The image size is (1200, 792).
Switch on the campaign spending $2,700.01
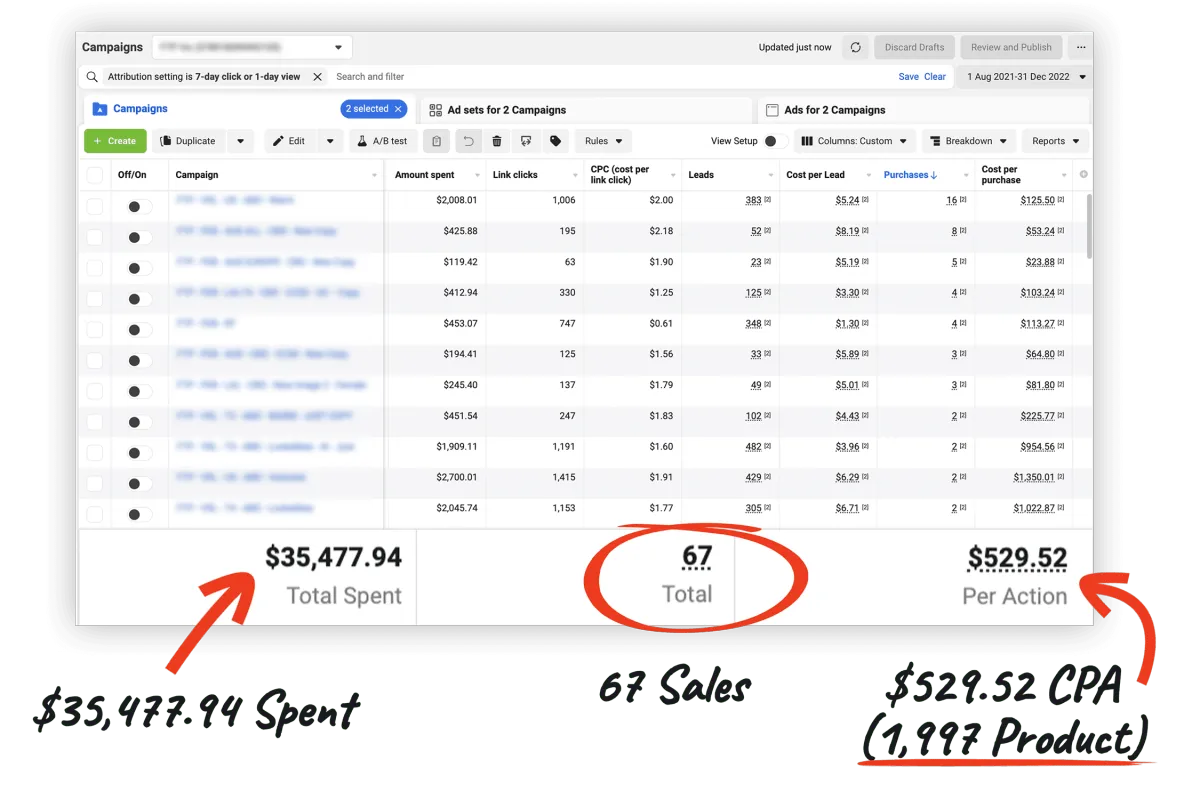tap(140, 483)
